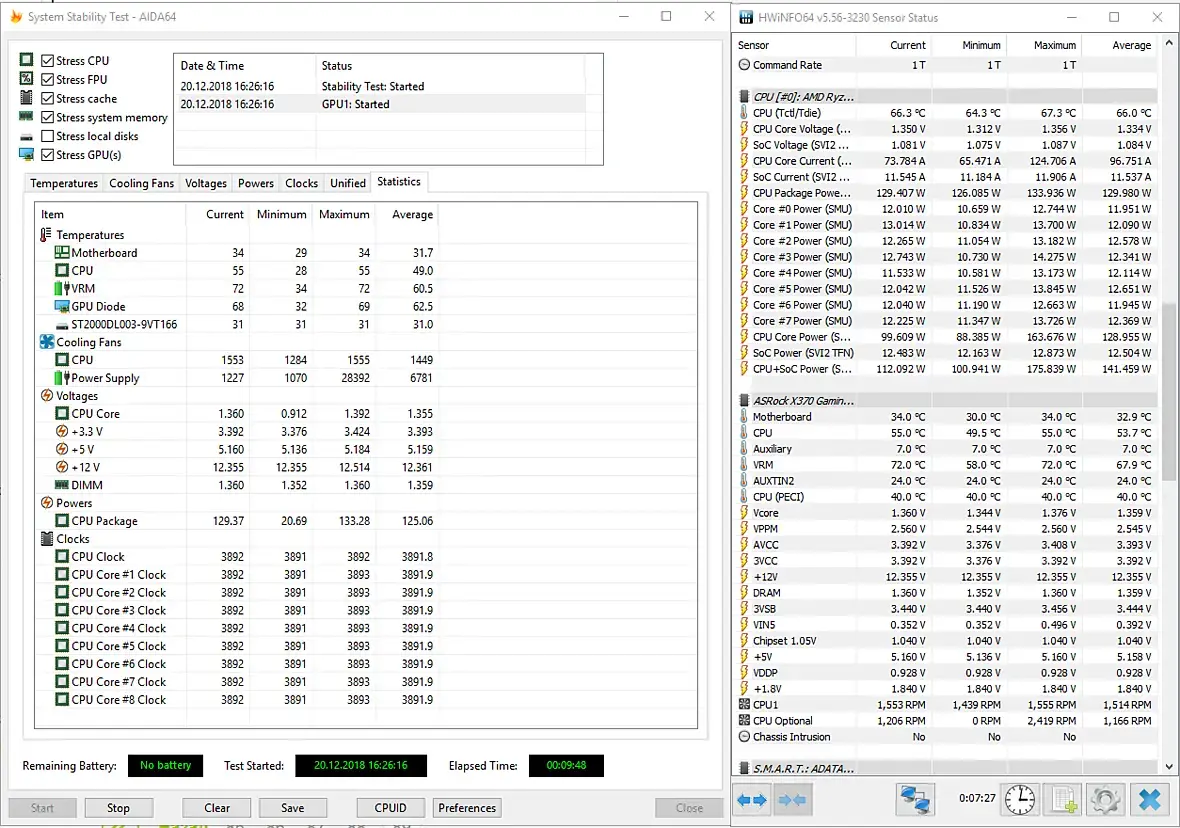This screenshot has height=828, width=1180.
Task: Click the VRM row icon in AIDA64
Action: pyautogui.click(x=62, y=288)
